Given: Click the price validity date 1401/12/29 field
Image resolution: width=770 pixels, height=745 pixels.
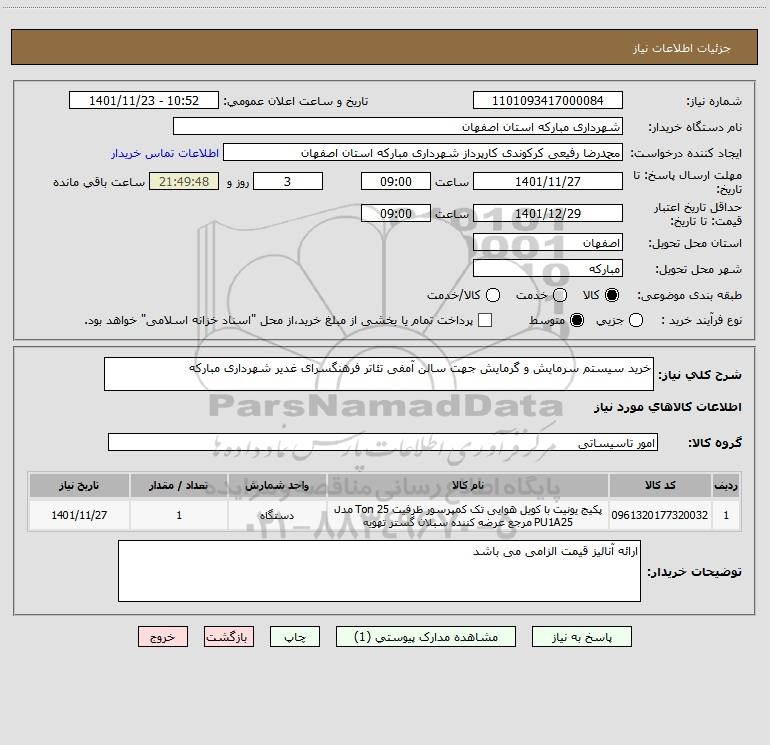Looking at the screenshot, I should pos(548,214).
